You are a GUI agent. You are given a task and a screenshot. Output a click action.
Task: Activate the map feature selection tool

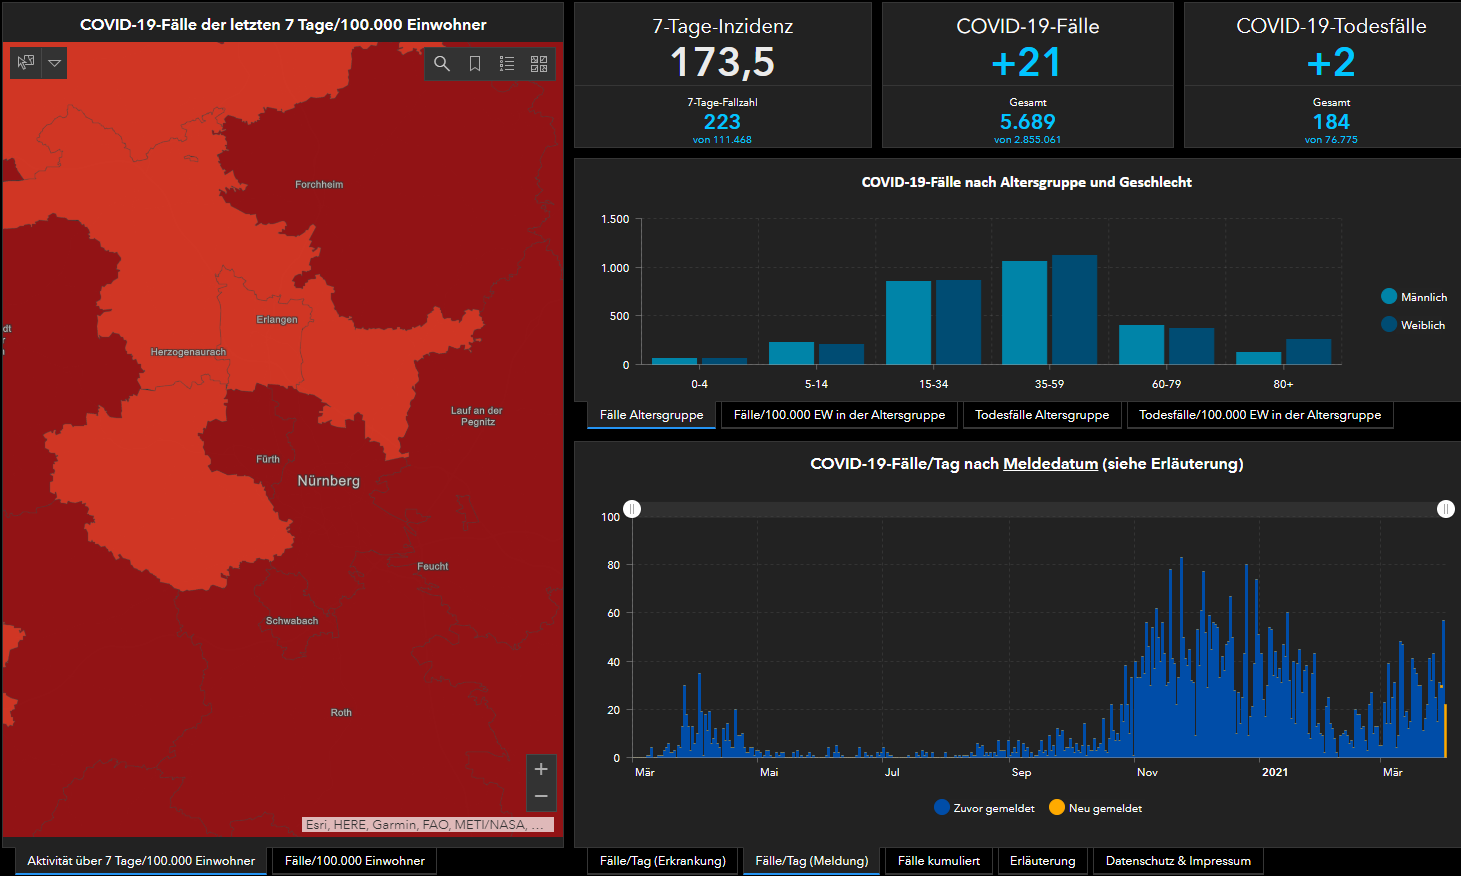(x=26, y=63)
